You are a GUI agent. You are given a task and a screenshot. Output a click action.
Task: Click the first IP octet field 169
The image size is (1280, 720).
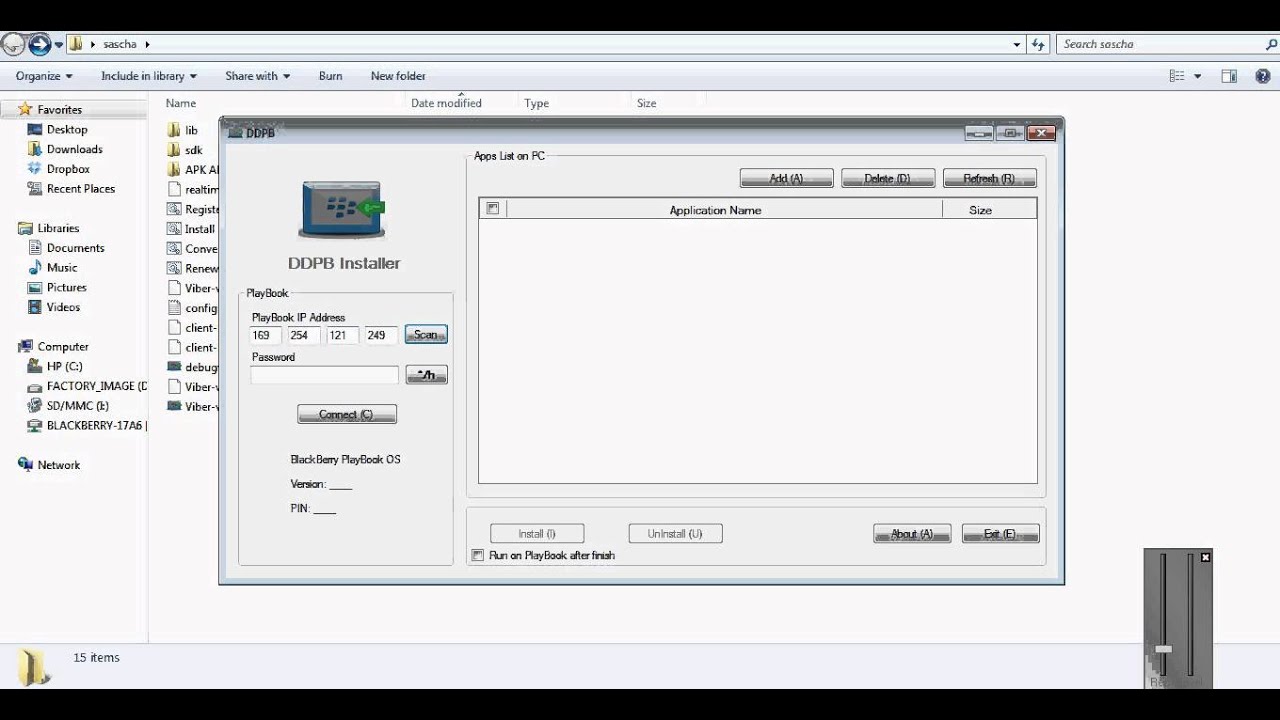point(265,335)
